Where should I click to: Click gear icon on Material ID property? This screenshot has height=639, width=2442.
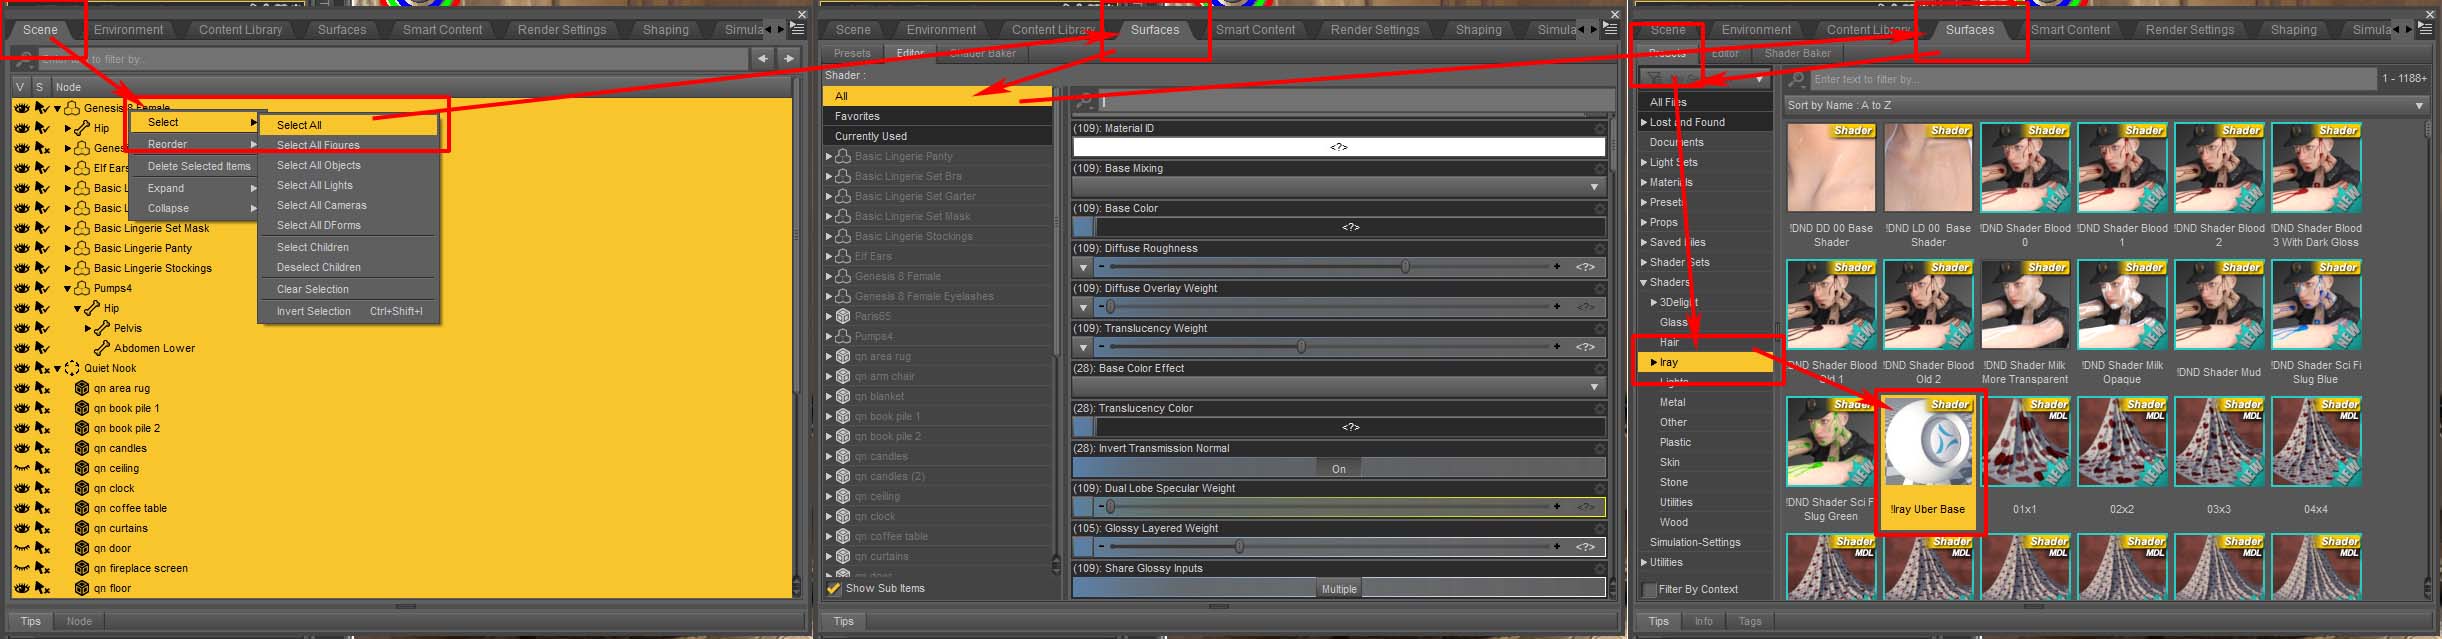(x=1600, y=128)
